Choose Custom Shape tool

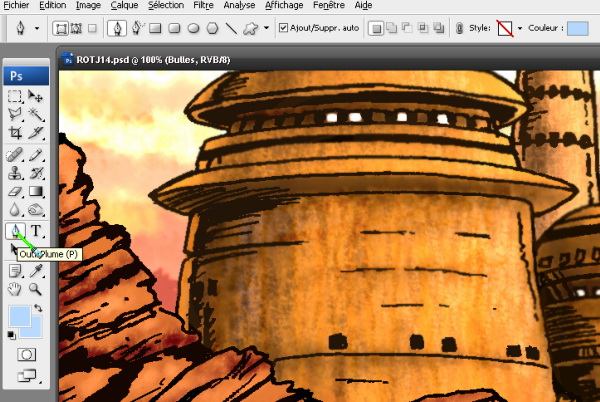point(251,28)
